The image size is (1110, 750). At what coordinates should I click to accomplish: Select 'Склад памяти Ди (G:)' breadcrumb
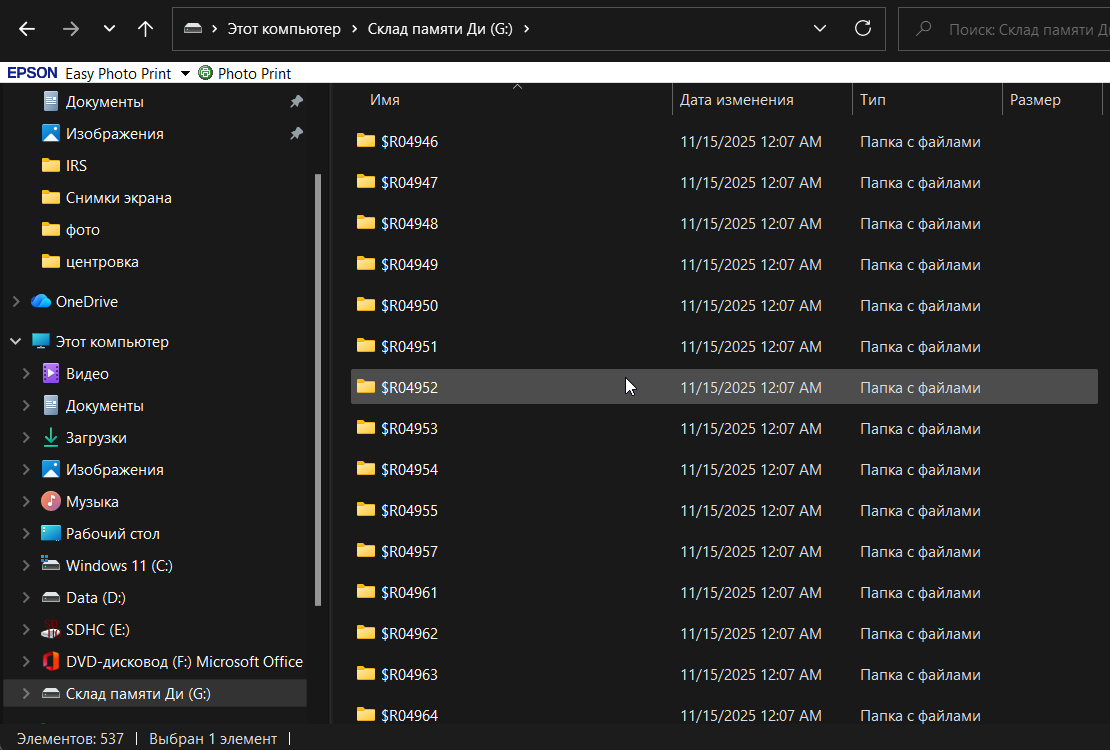(x=440, y=29)
